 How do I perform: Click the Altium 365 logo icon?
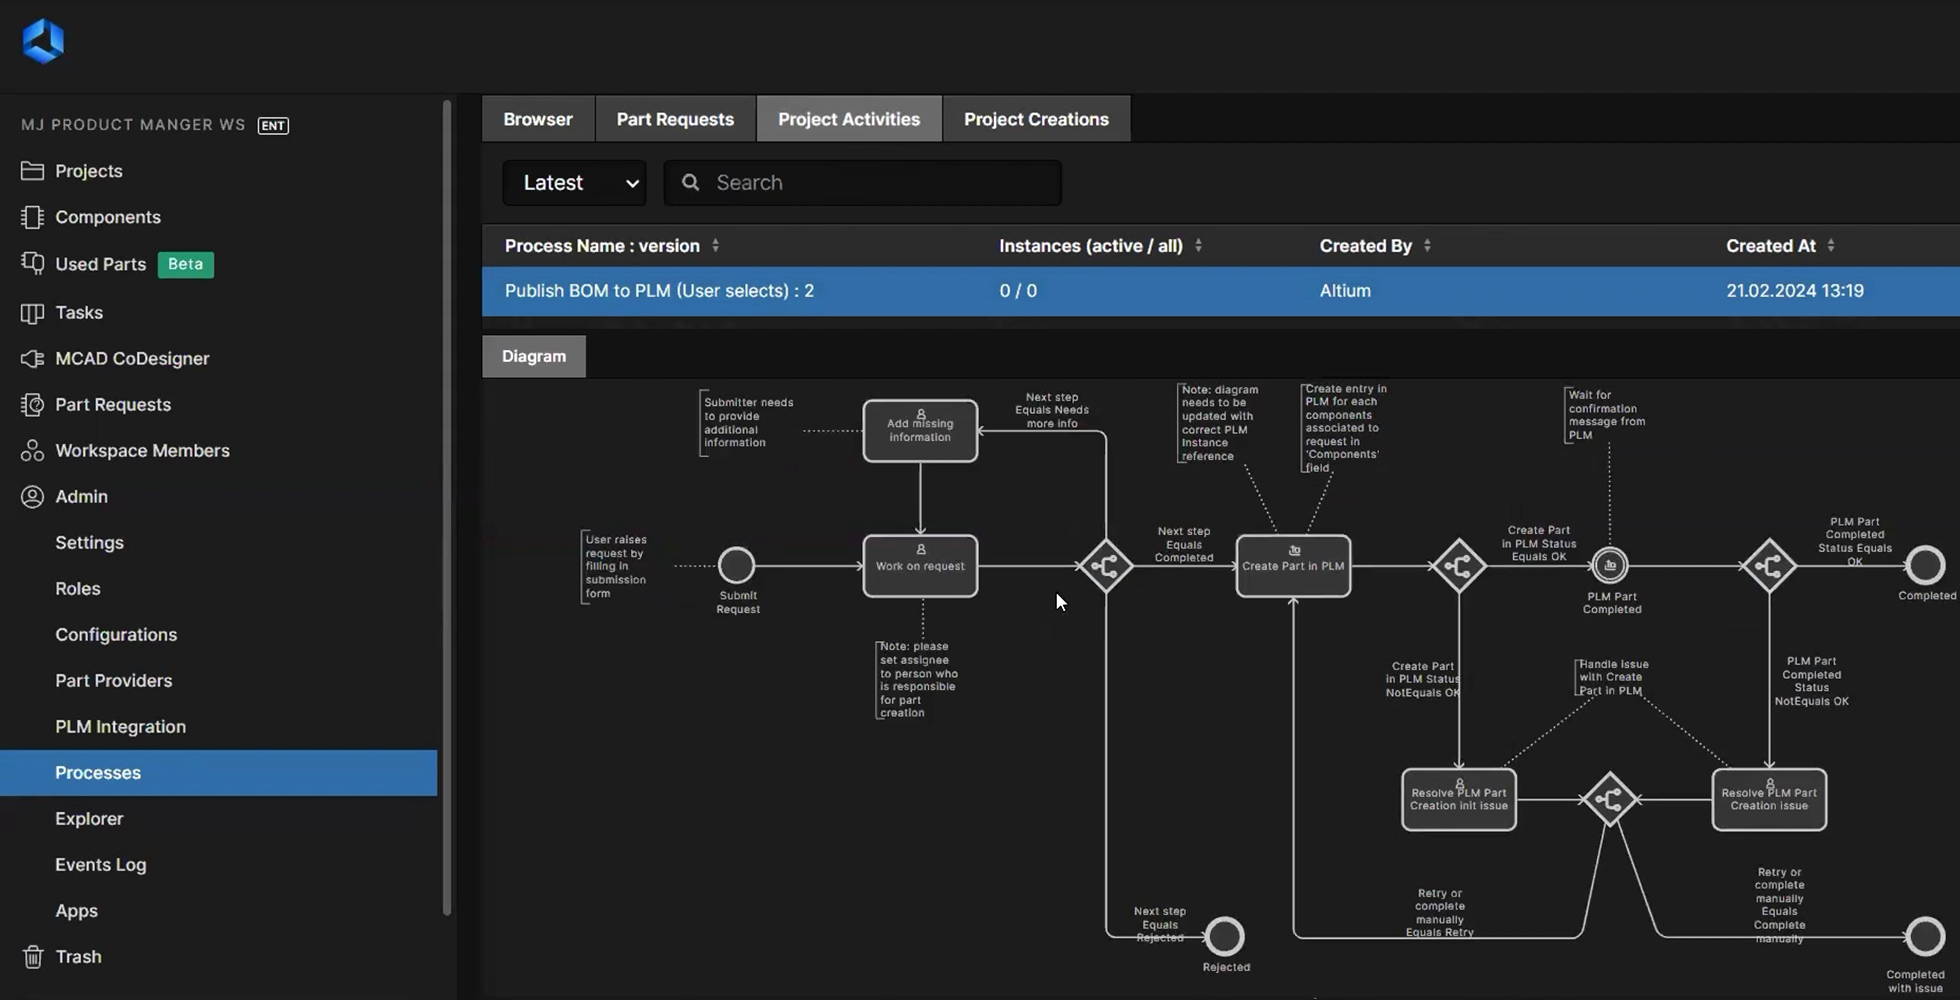[x=43, y=41]
